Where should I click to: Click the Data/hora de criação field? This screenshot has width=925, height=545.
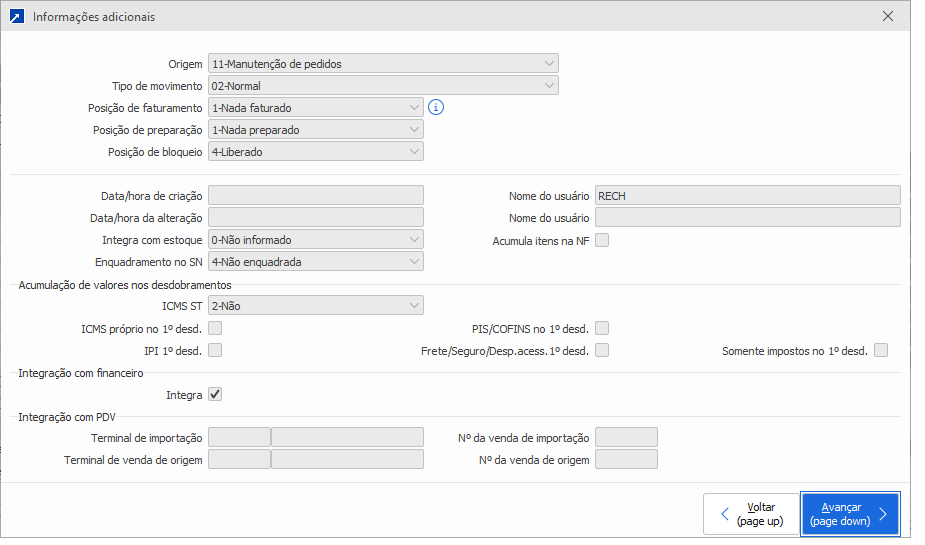pyautogui.click(x=315, y=196)
